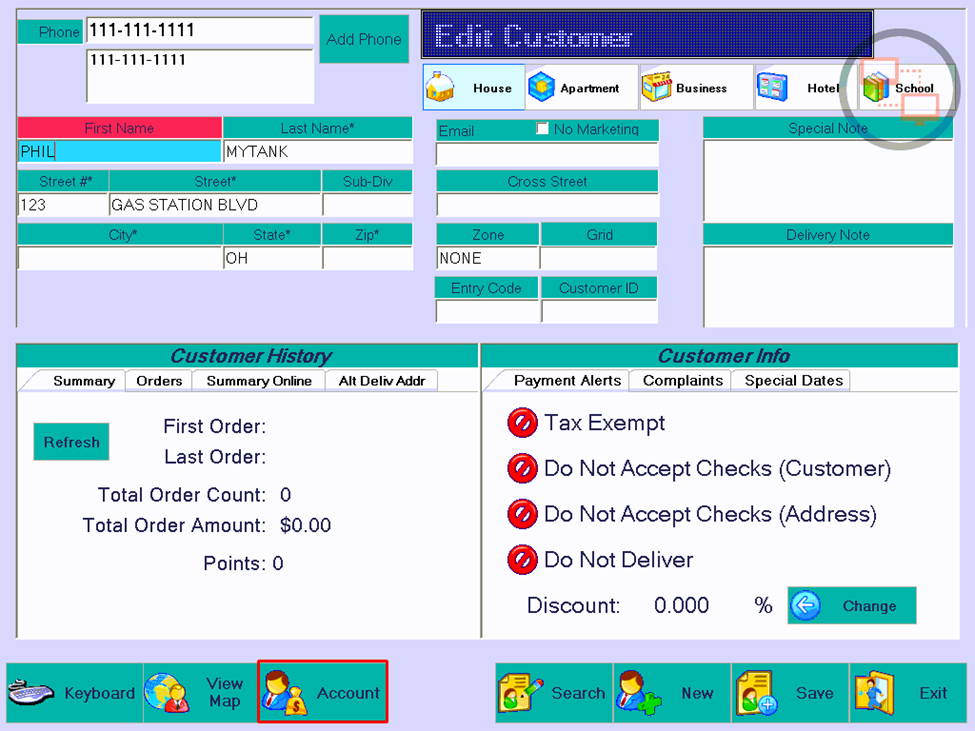Change the discount percentage
The image size is (975, 731).
click(x=852, y=605)
